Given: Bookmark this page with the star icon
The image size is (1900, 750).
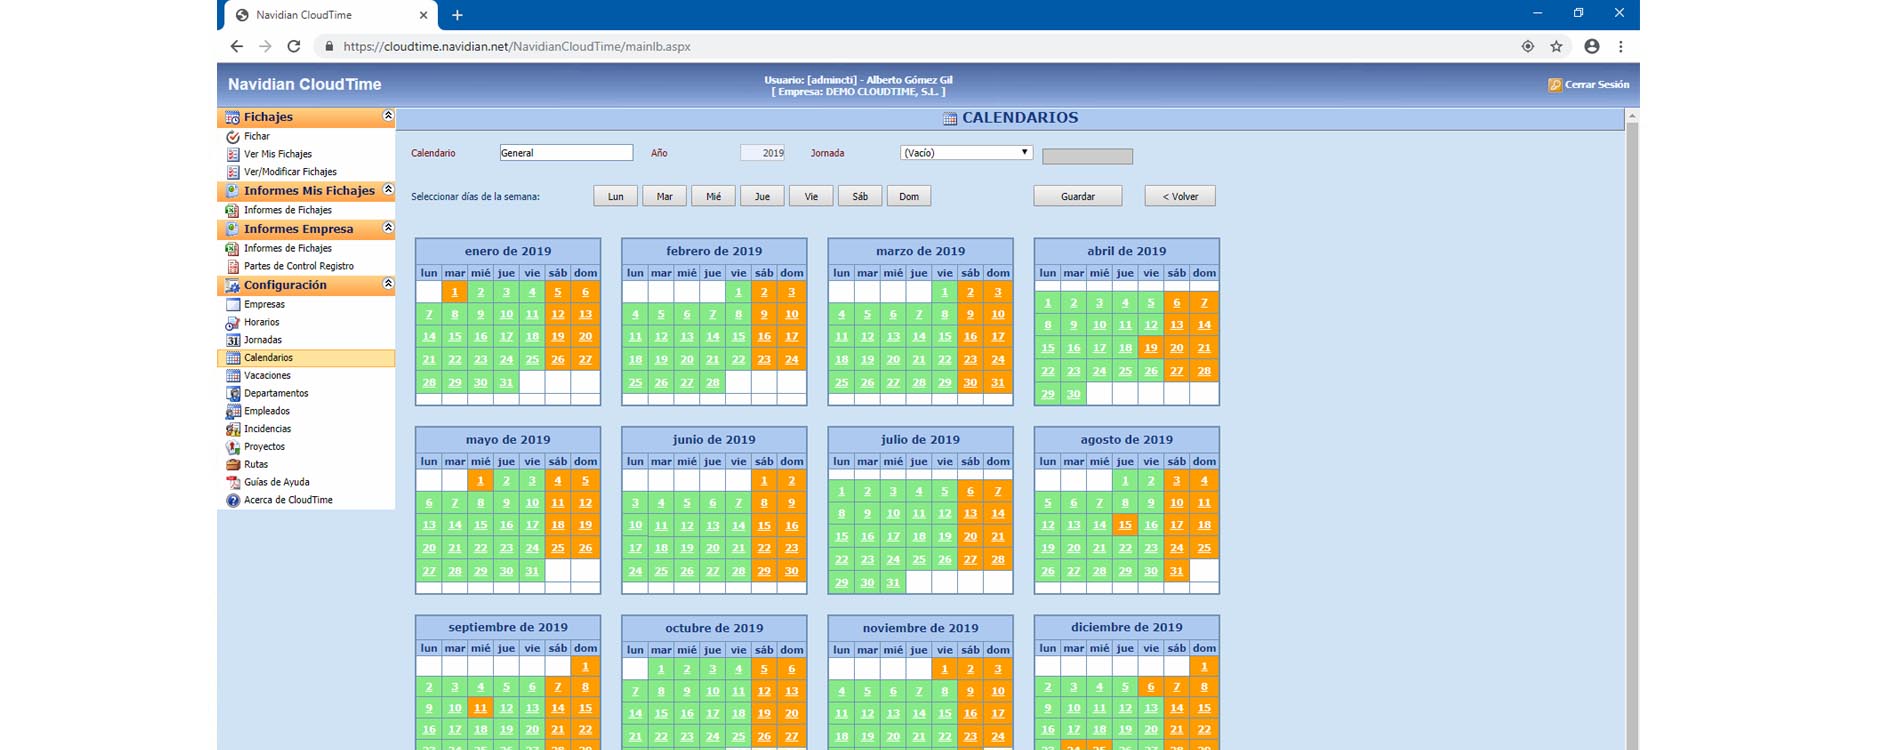Looking at the screenshot, I should point(1556,46).
